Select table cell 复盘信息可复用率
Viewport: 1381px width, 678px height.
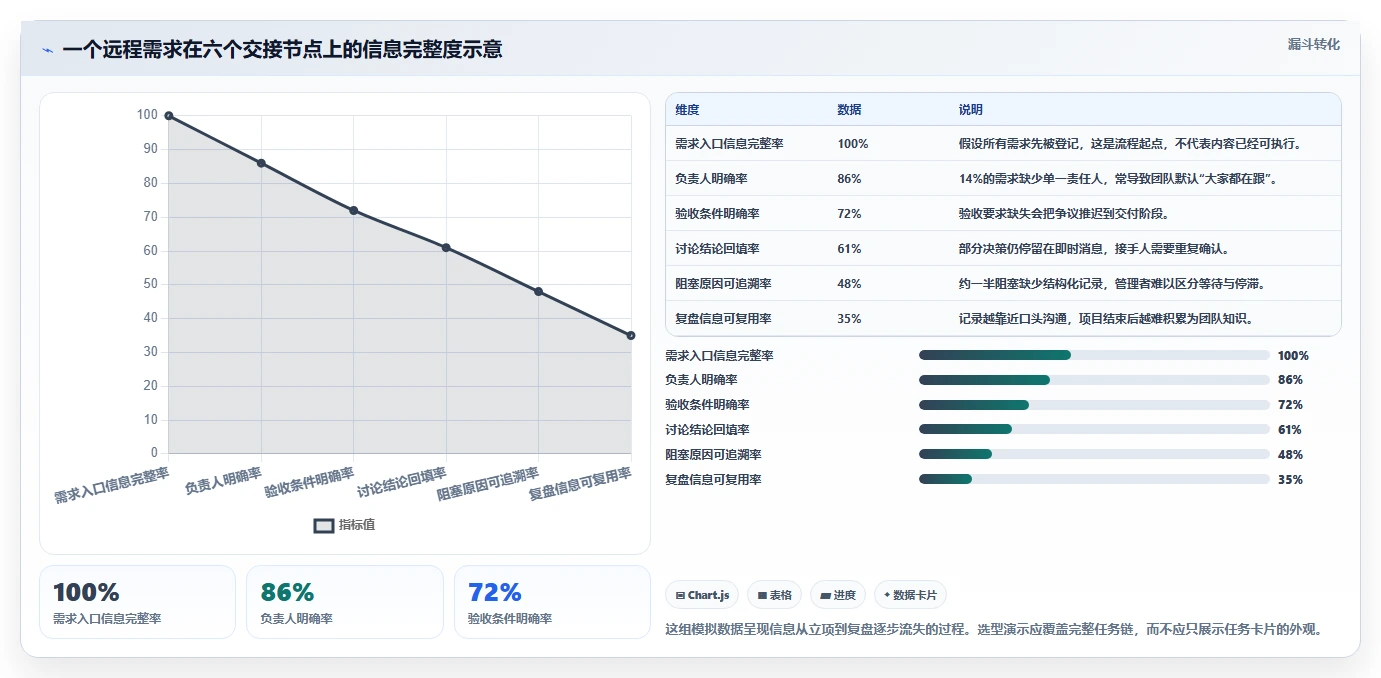[723, 319]
